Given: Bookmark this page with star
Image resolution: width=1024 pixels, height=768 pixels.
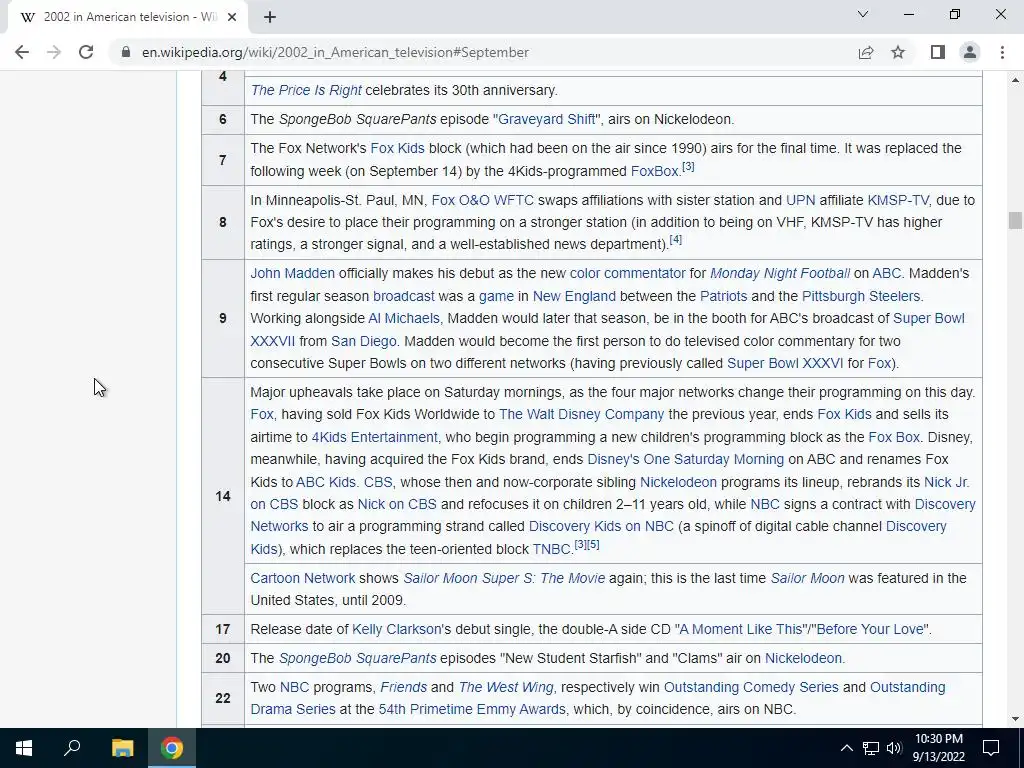Looking at the screenshot, I should pyautogui.click(x=898, y=52).
